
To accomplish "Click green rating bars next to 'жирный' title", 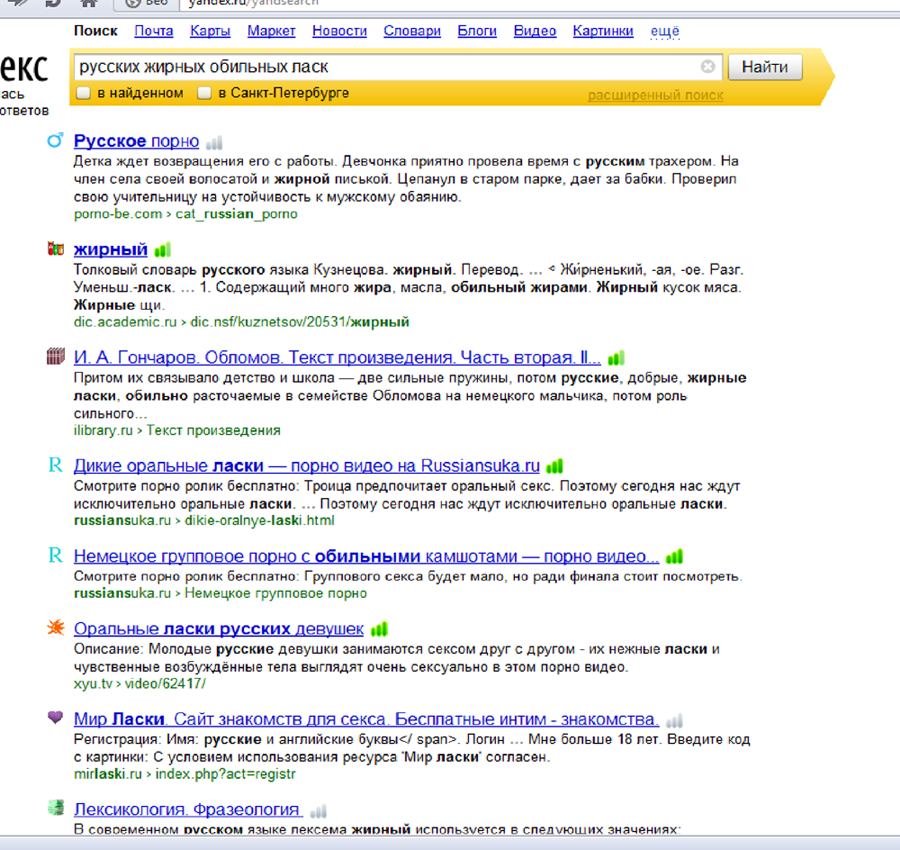I will (162, 250).
